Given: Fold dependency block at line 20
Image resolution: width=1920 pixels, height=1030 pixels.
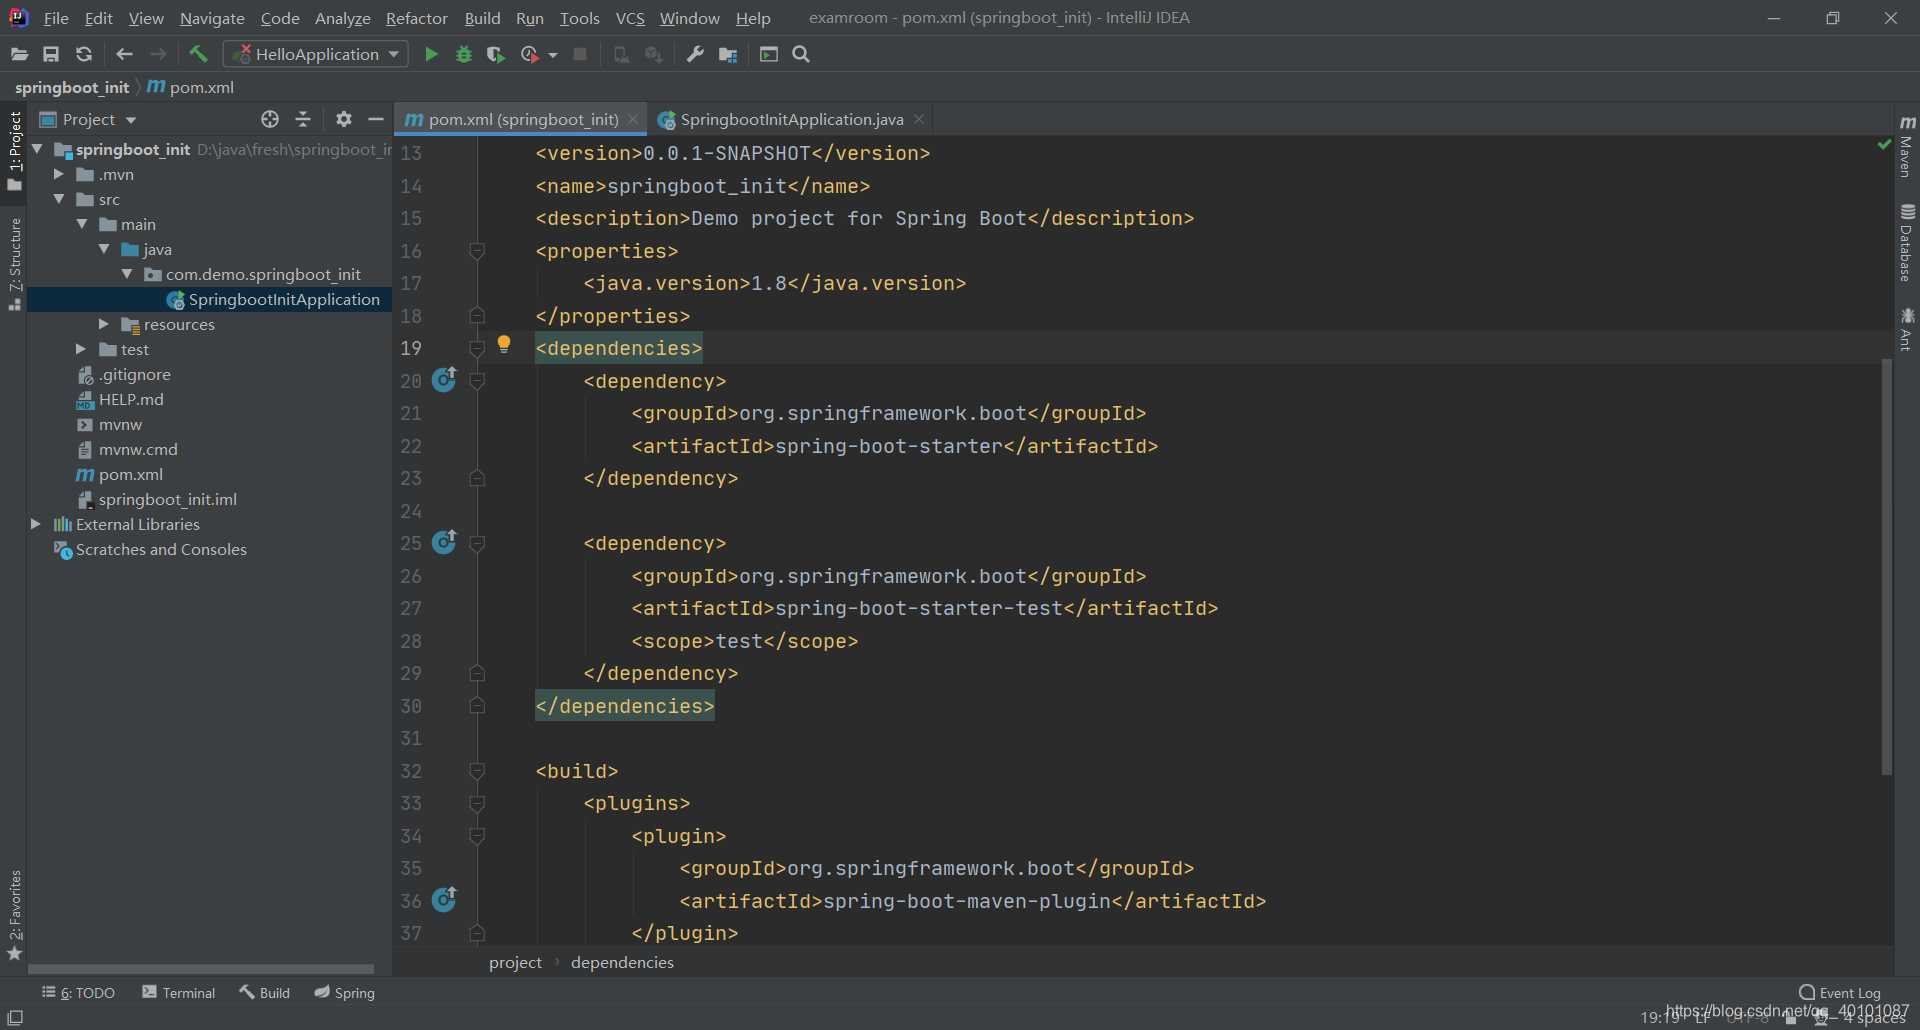Looking at the screenshot, I should point(477,381).
